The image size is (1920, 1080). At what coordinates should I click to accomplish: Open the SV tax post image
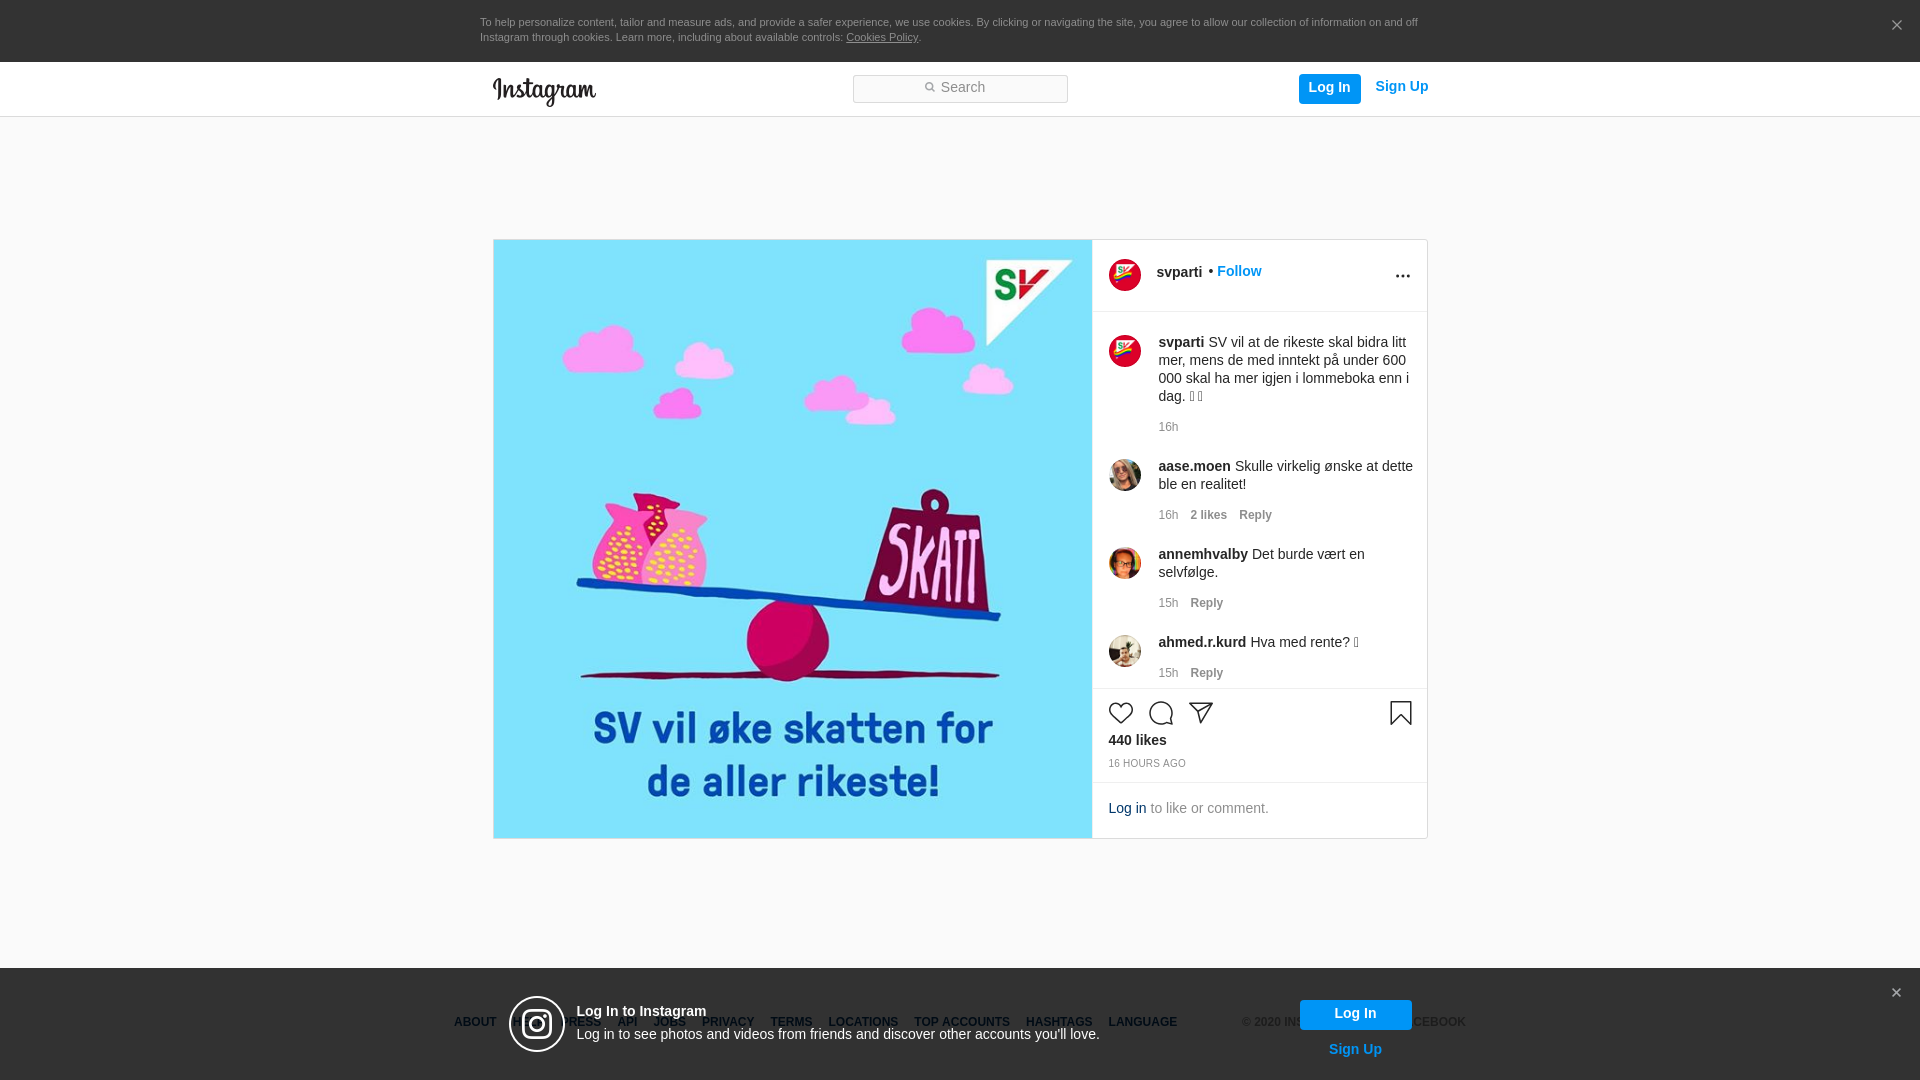coord(792,538)
